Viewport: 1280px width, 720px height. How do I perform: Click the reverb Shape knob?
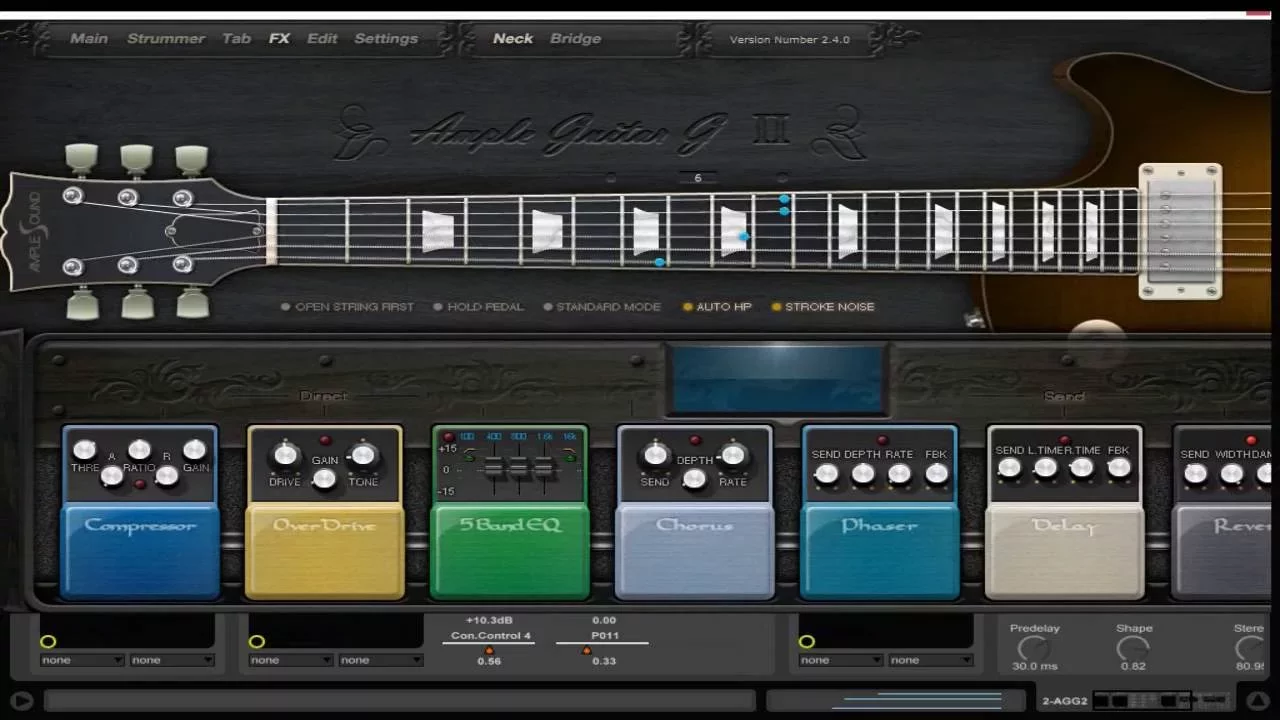click(x=1133, y=648)
